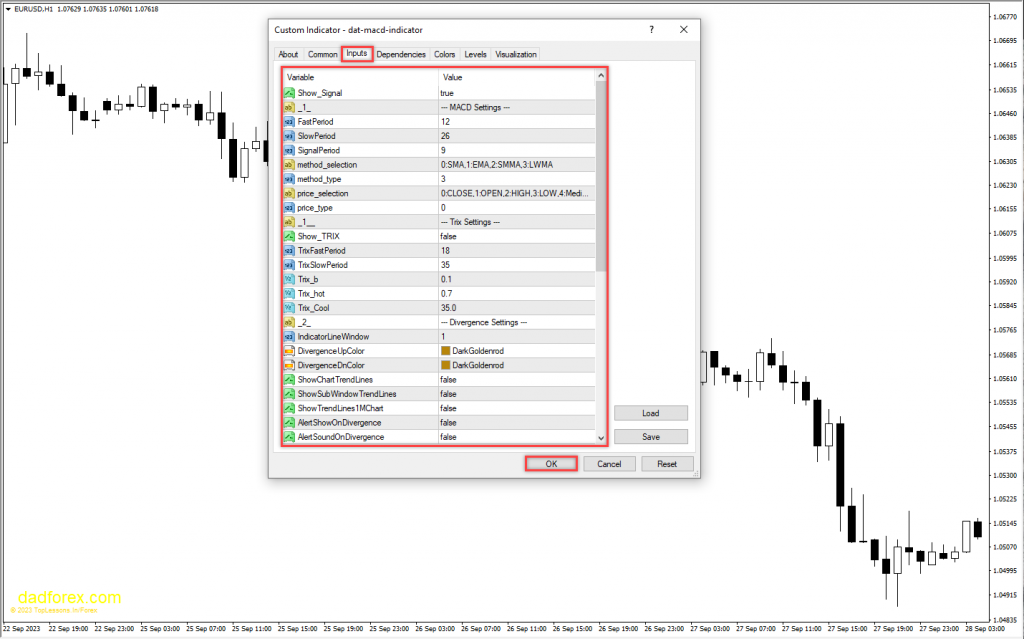This screenshot has height=639, width=1024.
Task: Click the inputs list vertical scrollbar thumb
Action: 601,176
